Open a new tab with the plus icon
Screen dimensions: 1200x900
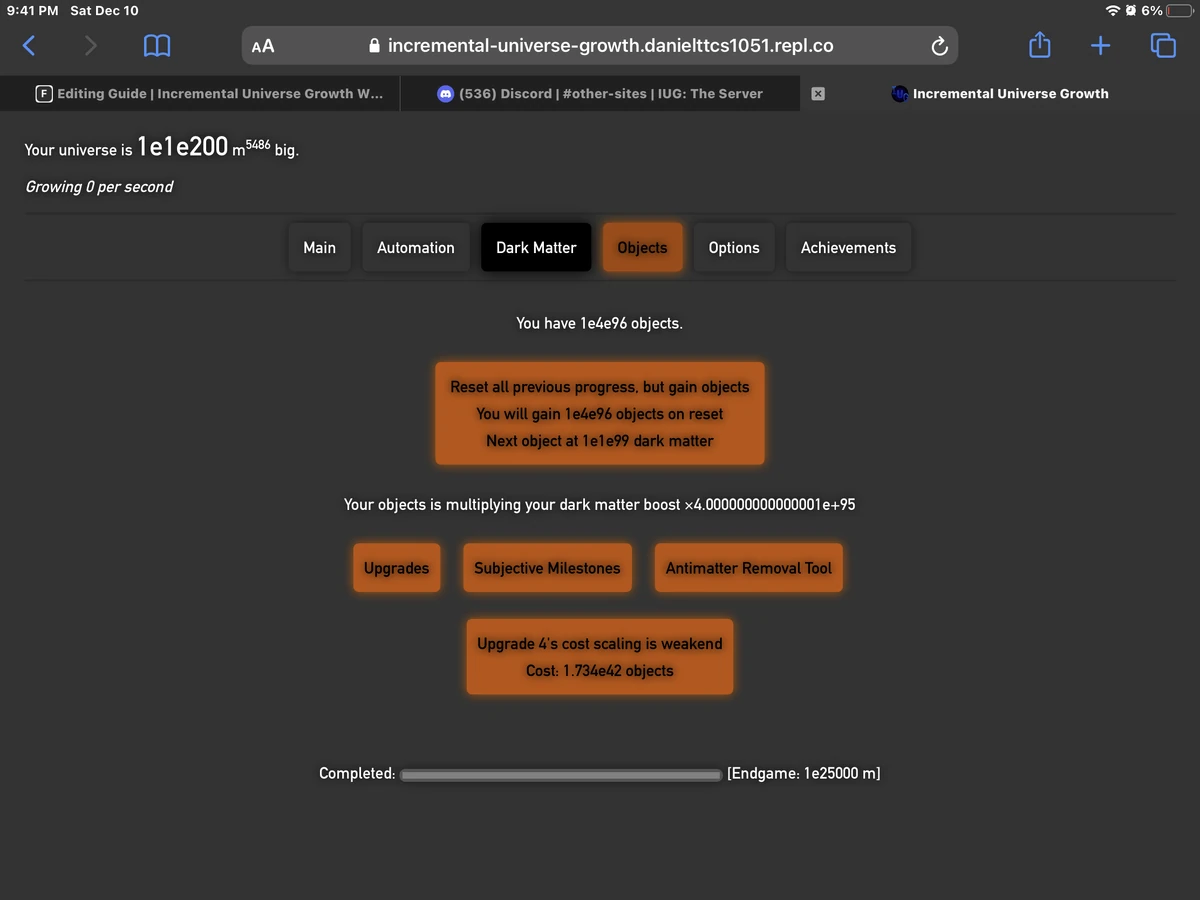click(1100, 45)
